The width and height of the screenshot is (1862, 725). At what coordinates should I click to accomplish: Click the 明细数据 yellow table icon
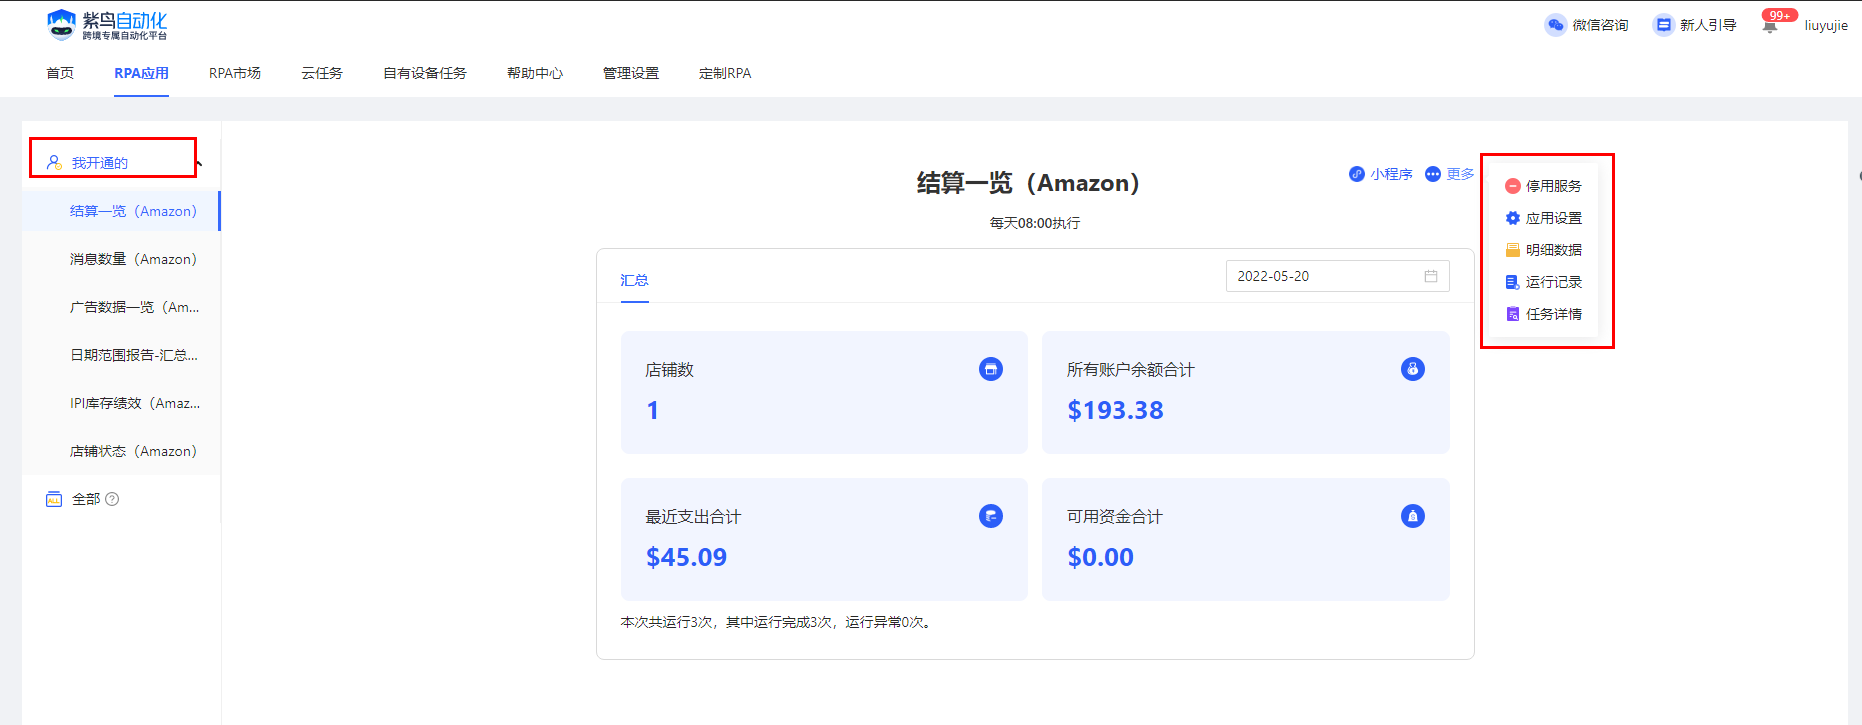pos(1513,250)
